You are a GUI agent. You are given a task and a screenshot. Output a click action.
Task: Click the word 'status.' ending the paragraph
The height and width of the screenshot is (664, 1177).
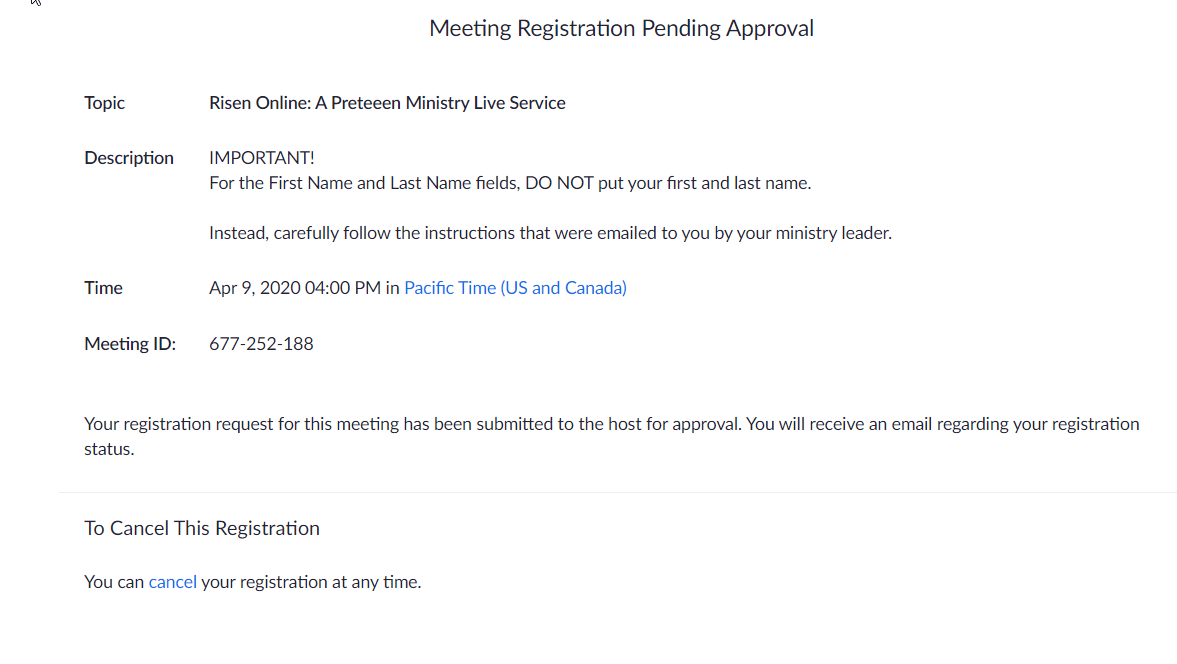[x=109, y=449]
